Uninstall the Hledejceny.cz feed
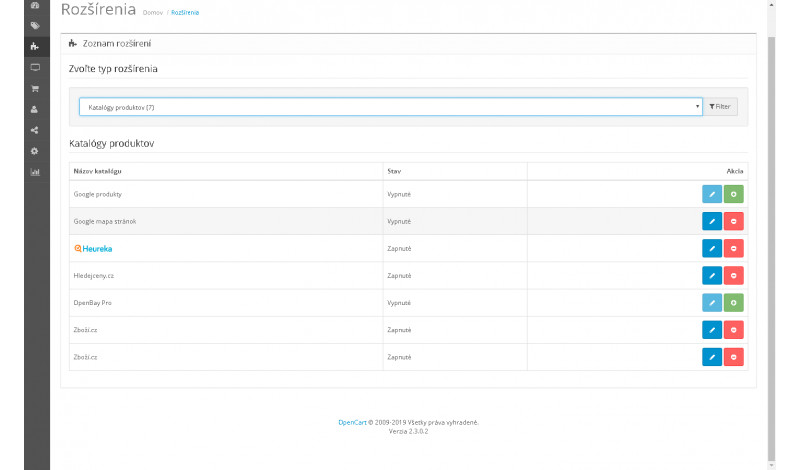Screen dimensions: 800x470 734,276
